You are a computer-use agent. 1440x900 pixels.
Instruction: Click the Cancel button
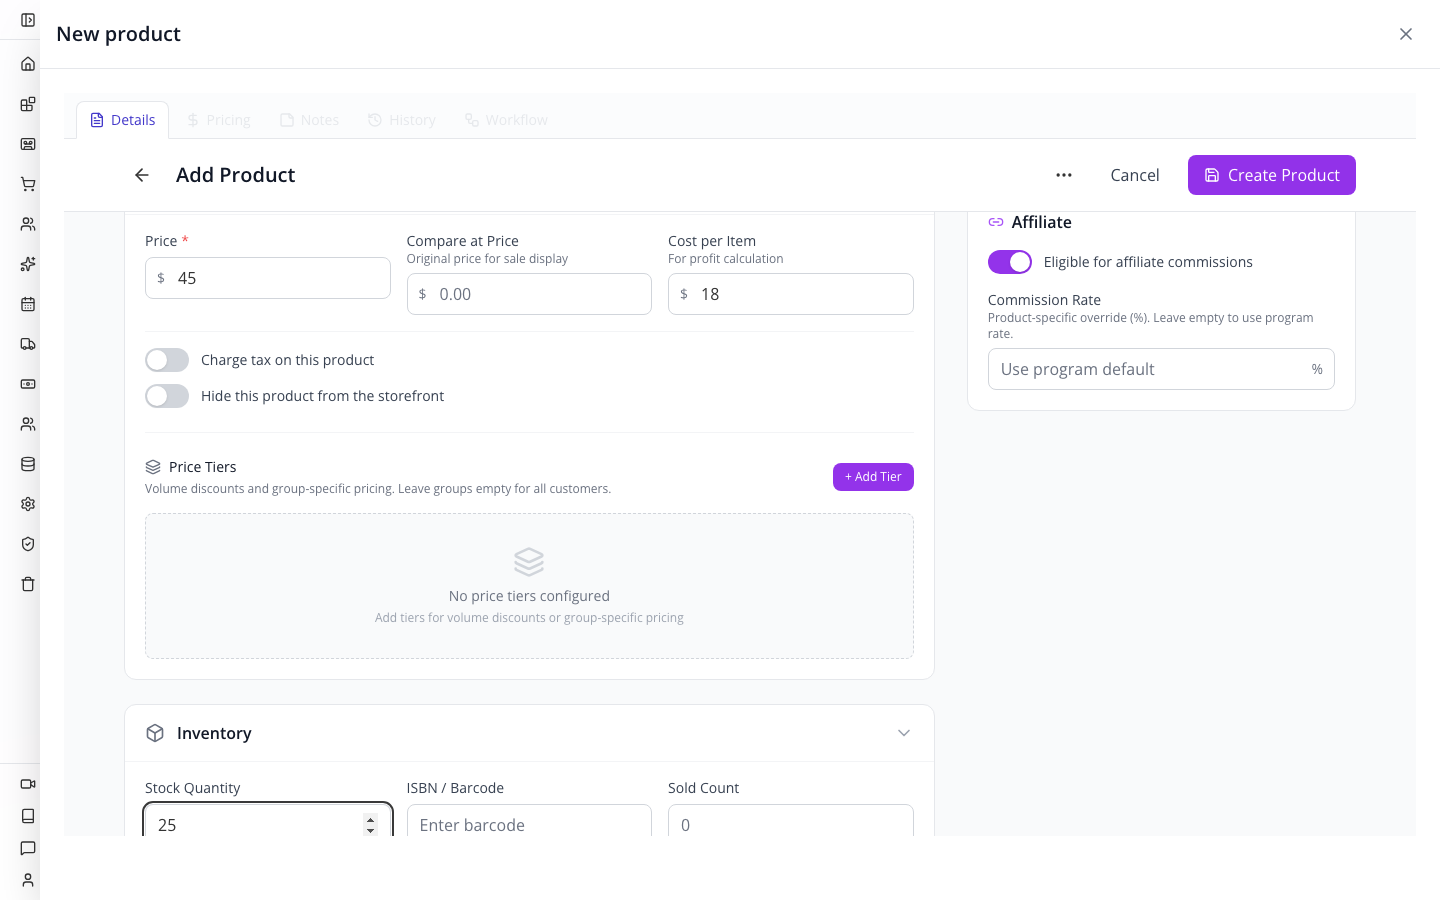tap(1135, 175)
